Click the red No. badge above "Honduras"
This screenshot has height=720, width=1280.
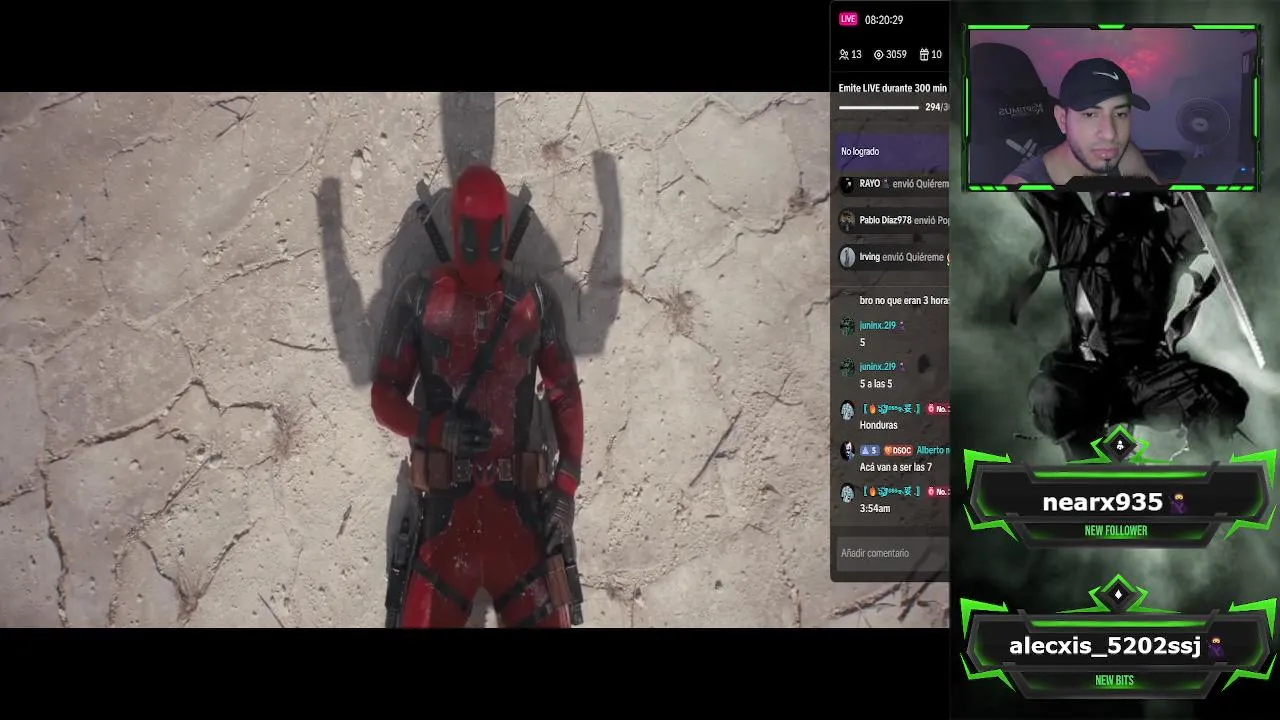[x=938, y=409]
